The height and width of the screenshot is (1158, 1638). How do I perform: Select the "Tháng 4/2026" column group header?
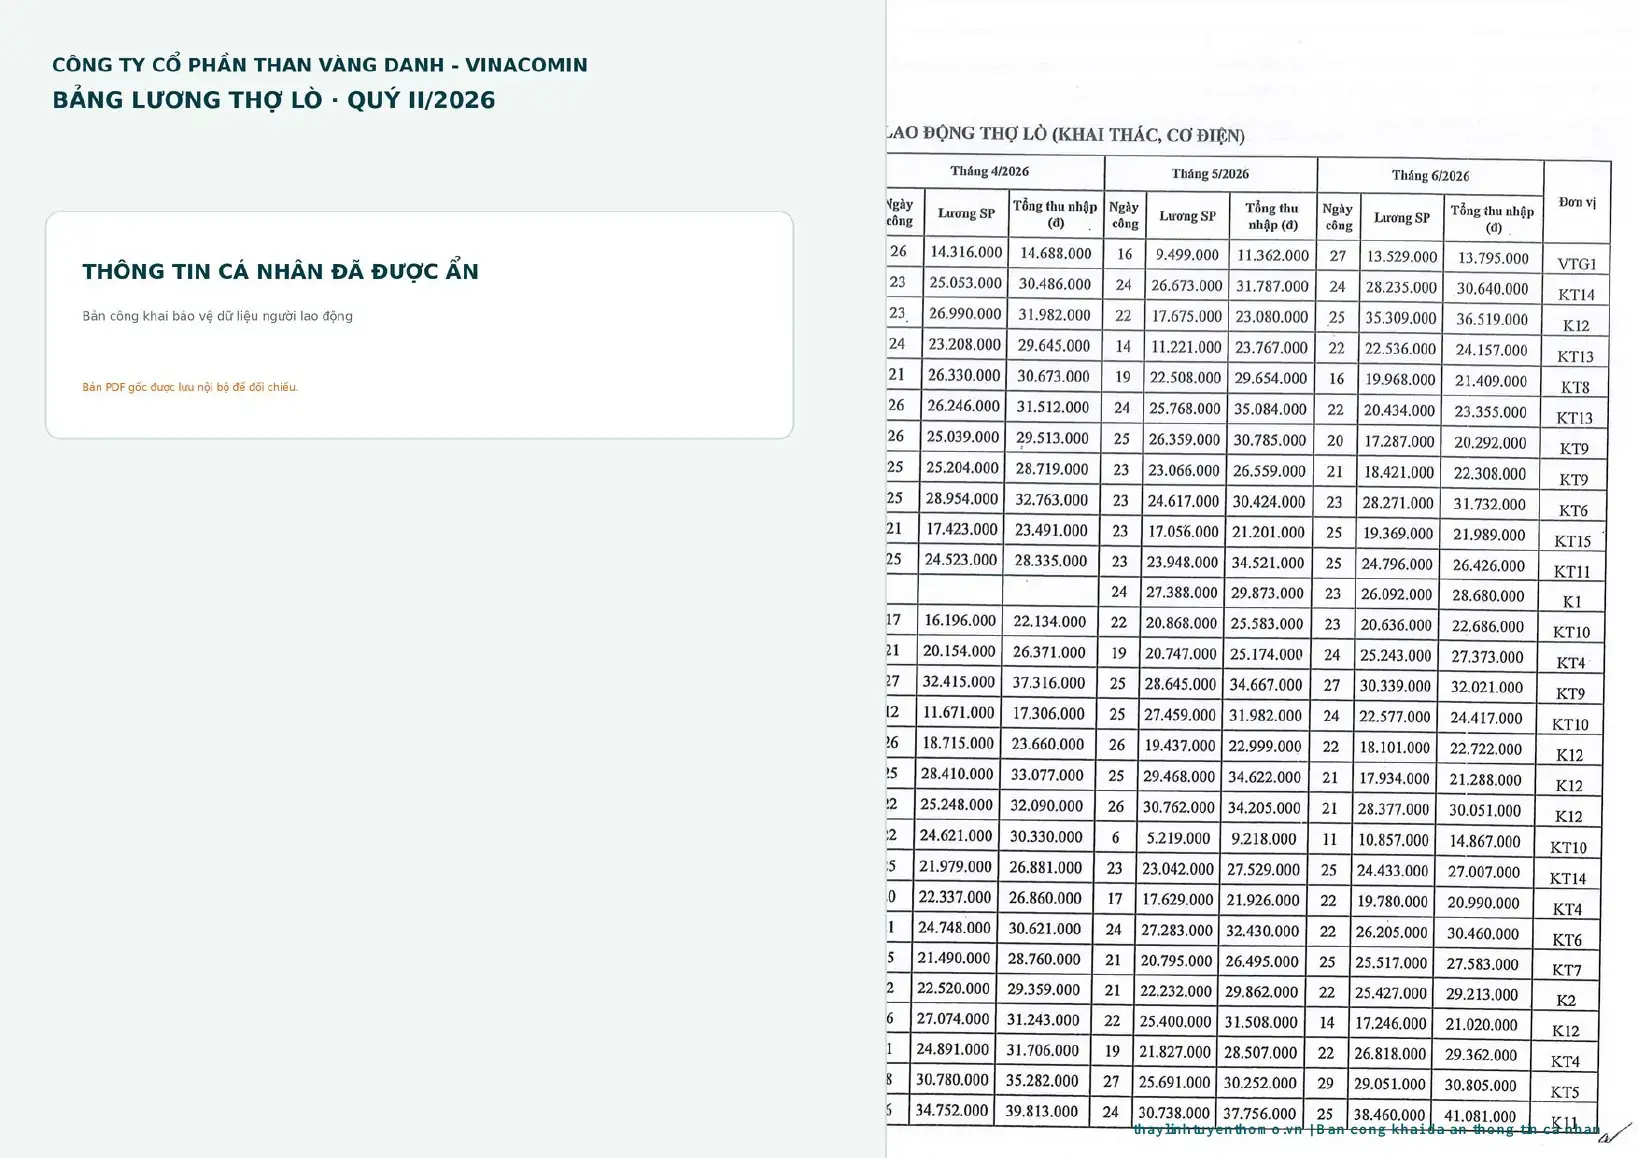coord(989,171)
